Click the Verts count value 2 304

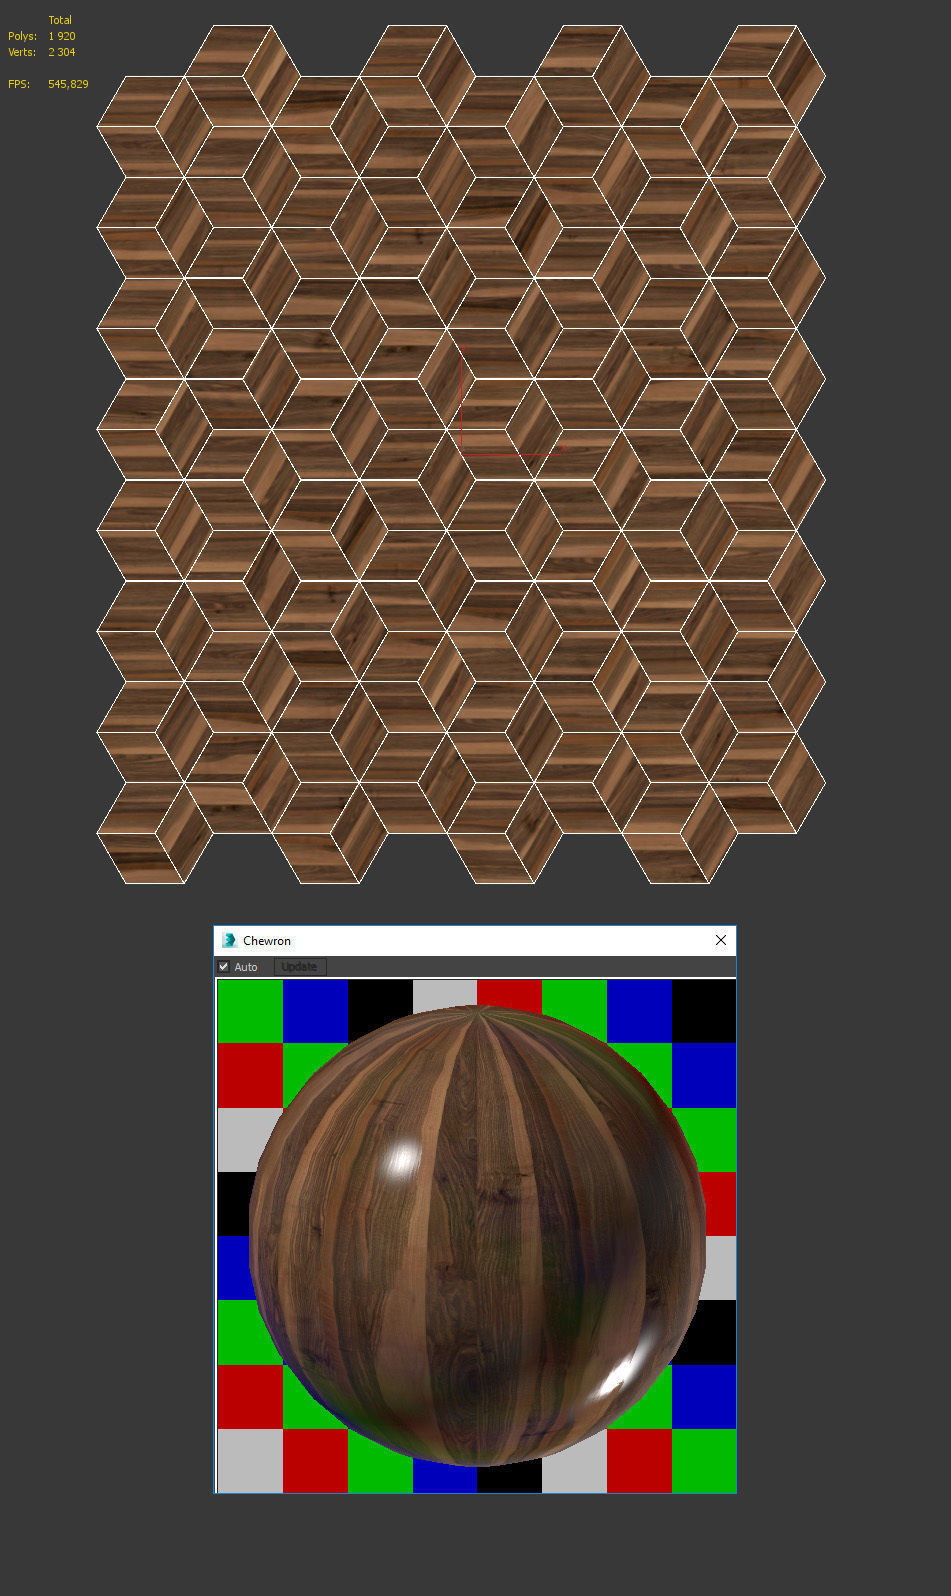[62, 52]
